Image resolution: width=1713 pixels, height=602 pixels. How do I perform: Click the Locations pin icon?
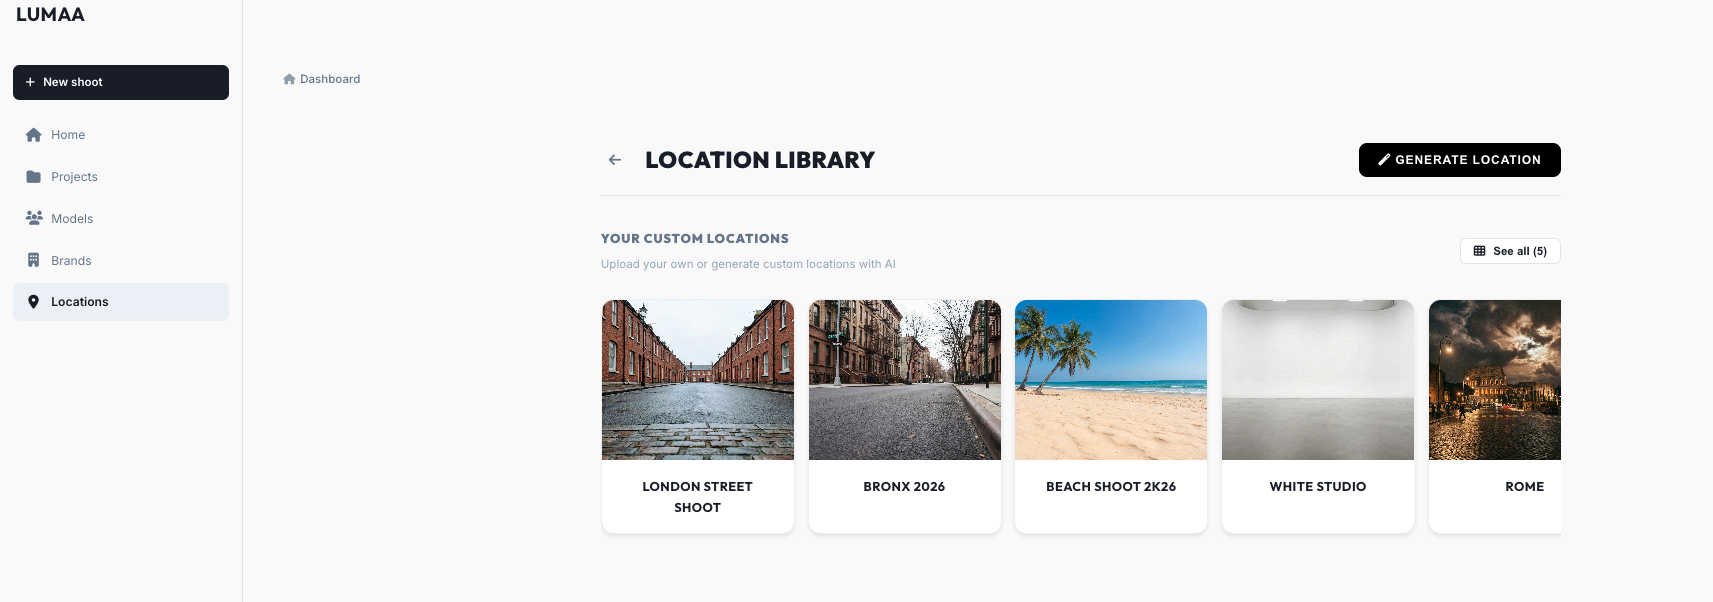[33, 302]
